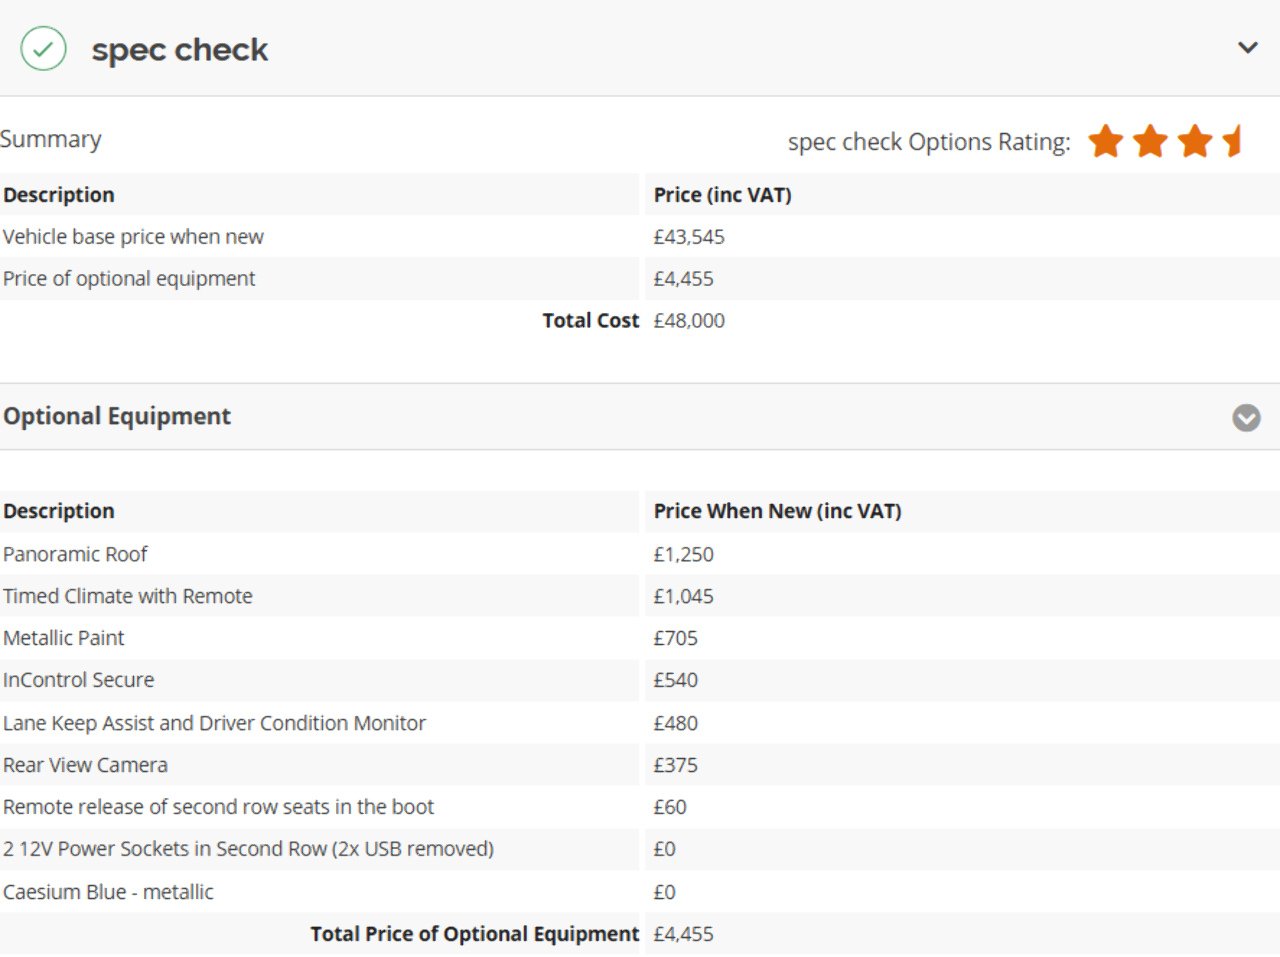Click the Vehicle base price when new row
This screenshot has width=1280, height=957.
(x=640, y=237)
